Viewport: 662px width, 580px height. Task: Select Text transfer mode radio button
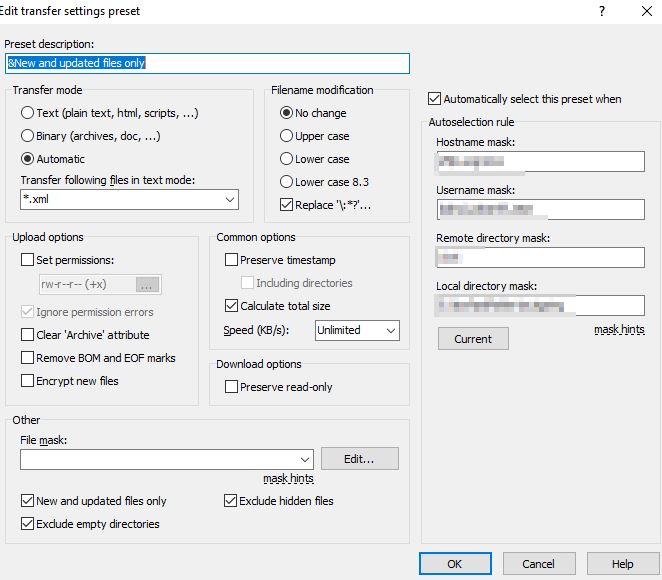click(28, 113)
